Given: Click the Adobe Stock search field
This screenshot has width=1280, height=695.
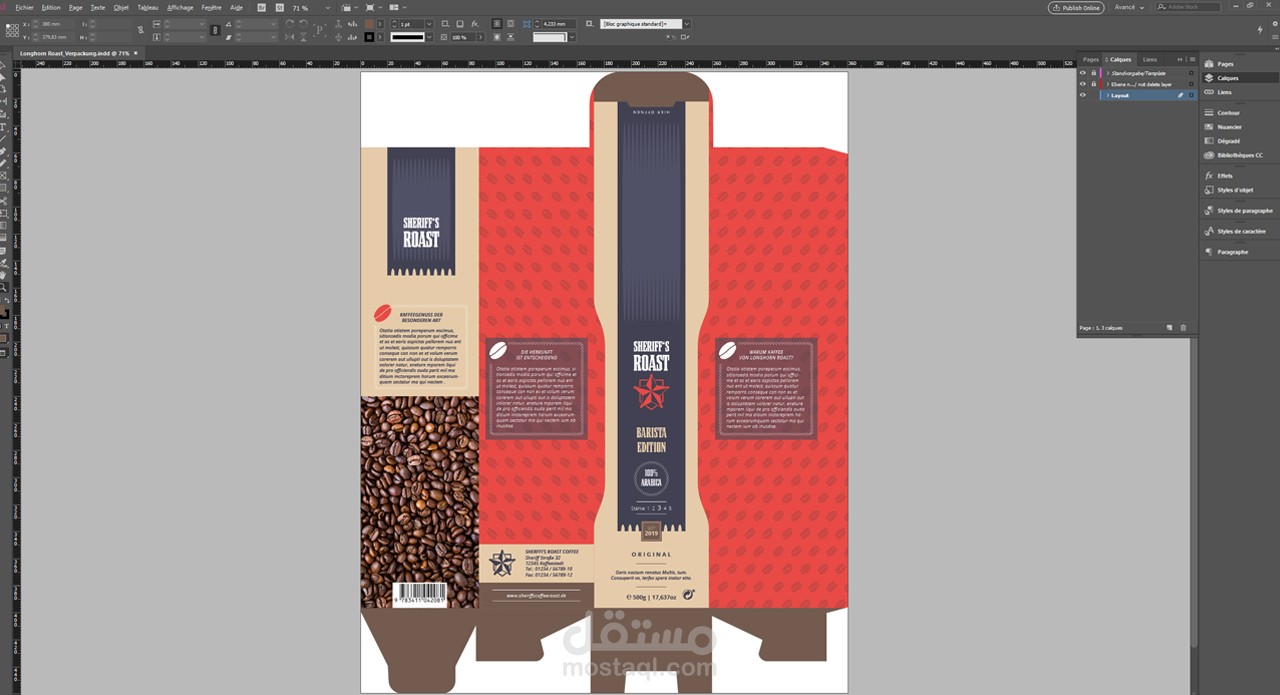Looking at the screenshot, I should [1189, 7].
